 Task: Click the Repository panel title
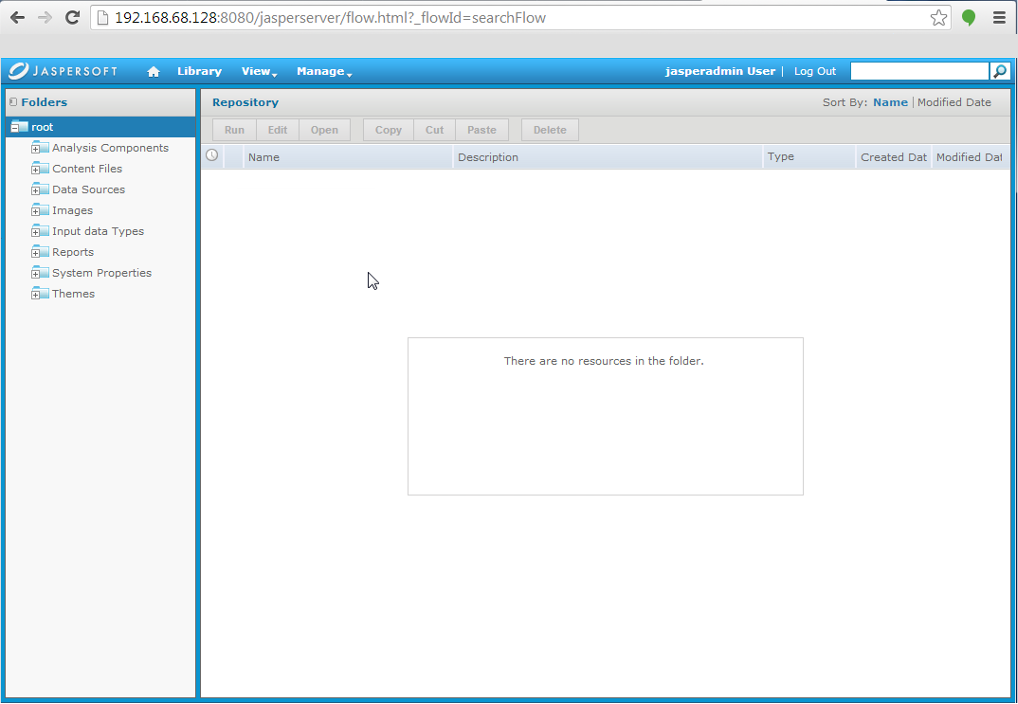point(245,102)
